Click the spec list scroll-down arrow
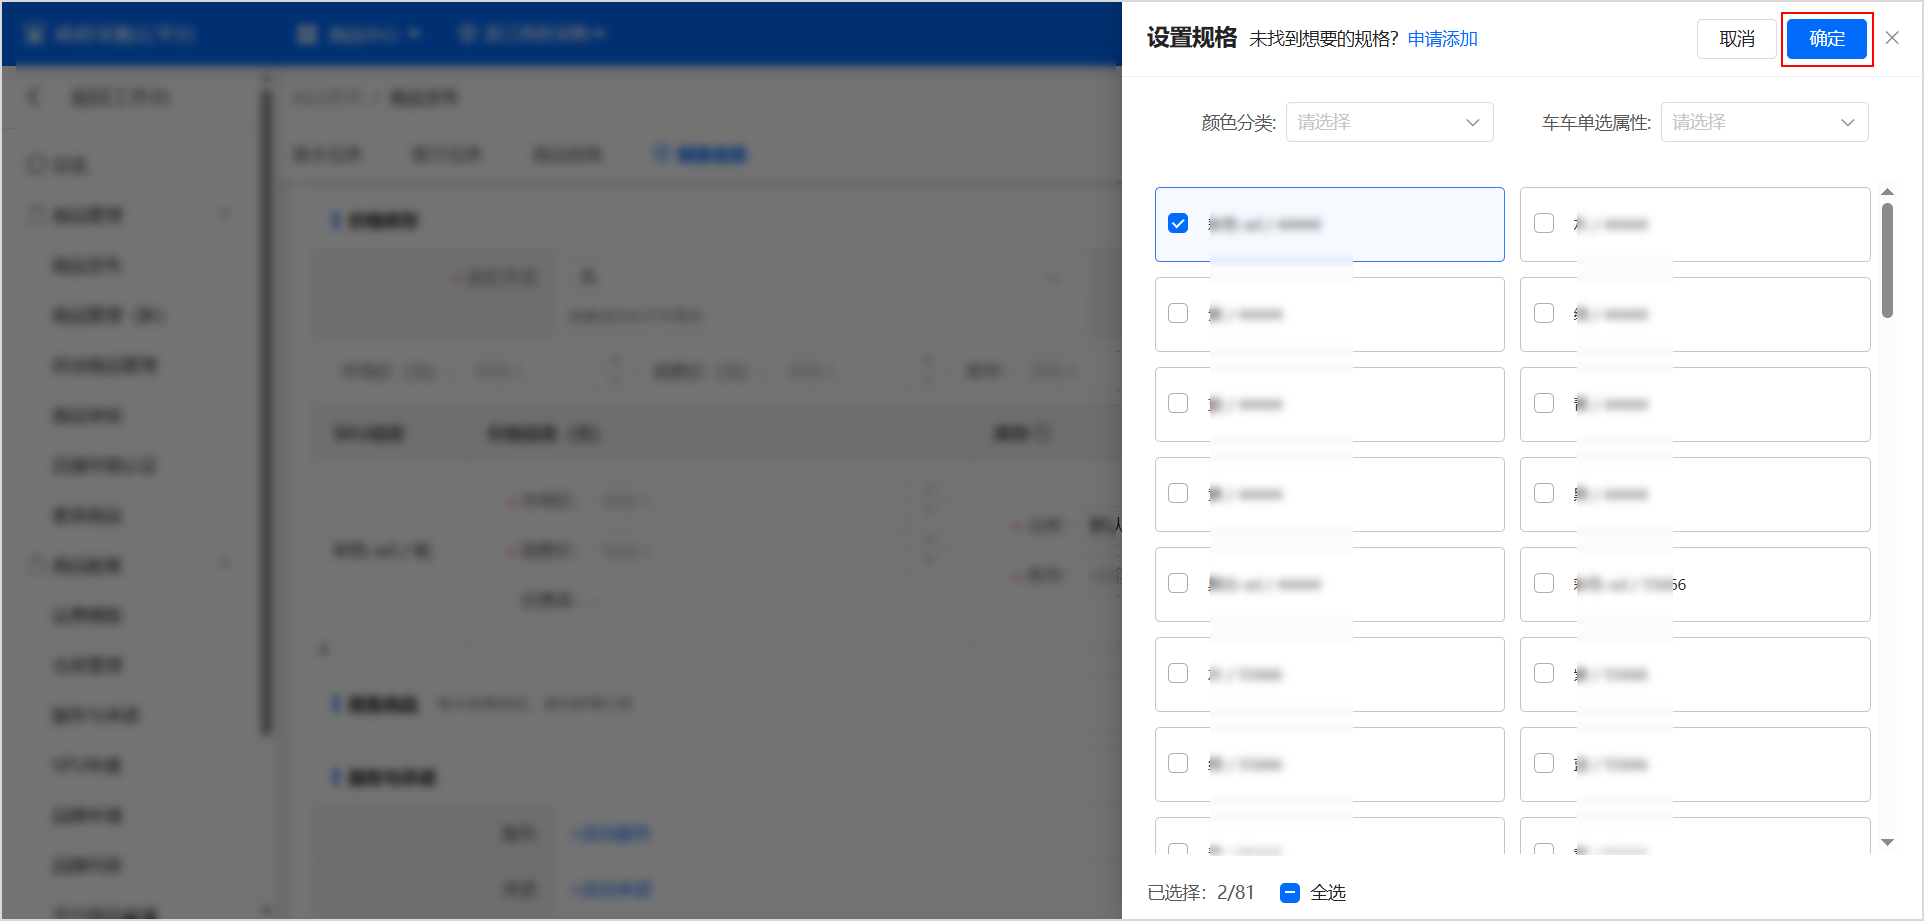Viewport: 1924px width, 921px height. pos(1887,842)
